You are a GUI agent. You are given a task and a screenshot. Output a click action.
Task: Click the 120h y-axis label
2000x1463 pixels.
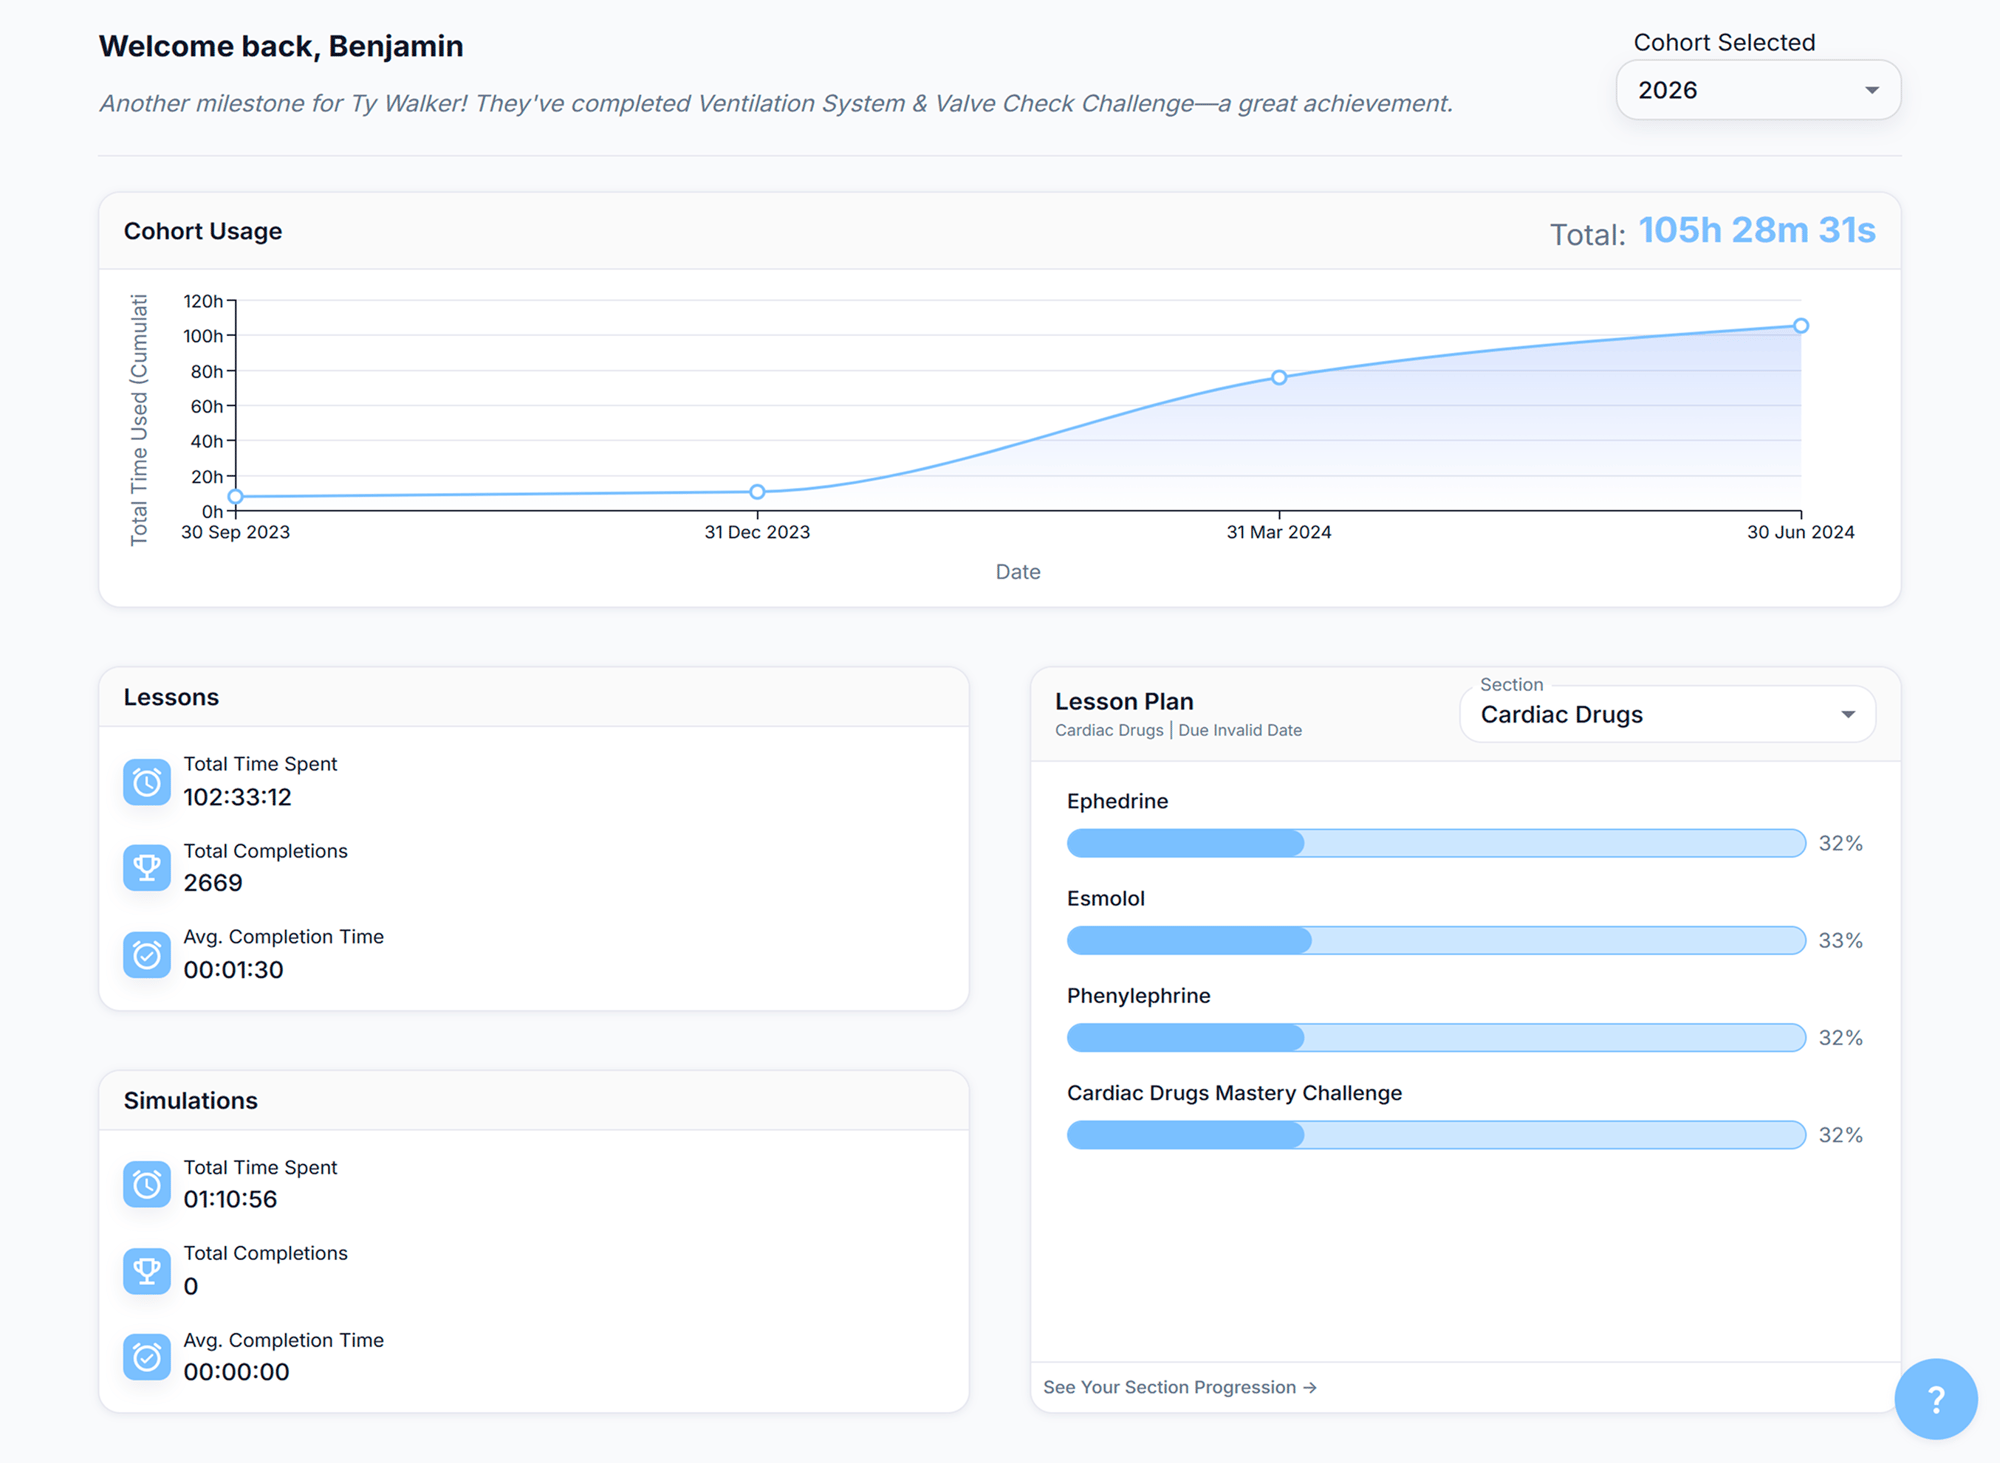pos(203,301)
